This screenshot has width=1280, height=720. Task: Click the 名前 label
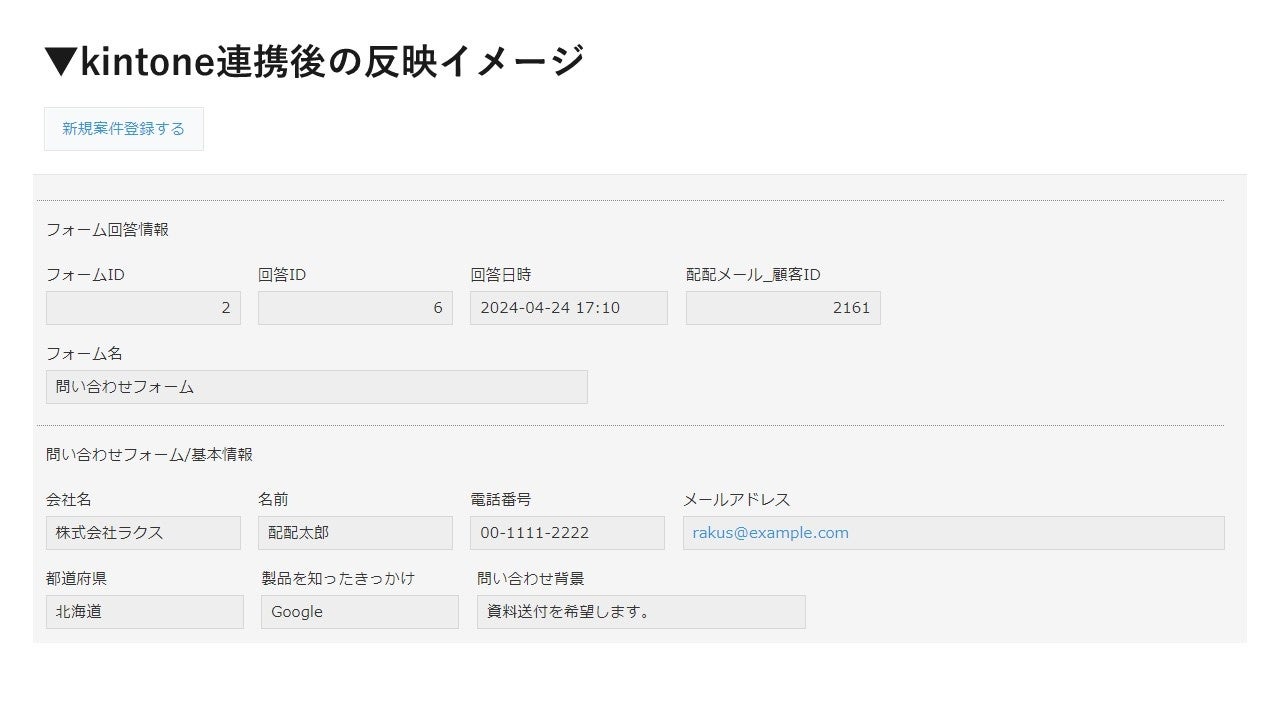pos(273,500)
